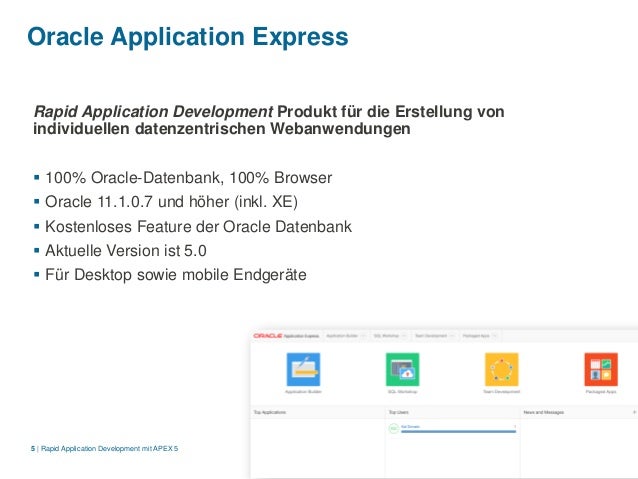Image resolution: width=638 pixels, height=479 pixels.
Task: Click the Top Users panel heading
Action: point(399,412)
